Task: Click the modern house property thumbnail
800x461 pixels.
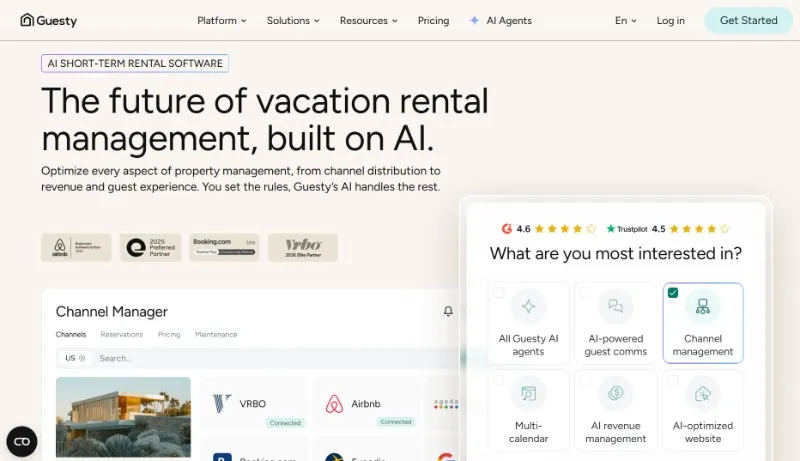Action: [x=123, y=417]
